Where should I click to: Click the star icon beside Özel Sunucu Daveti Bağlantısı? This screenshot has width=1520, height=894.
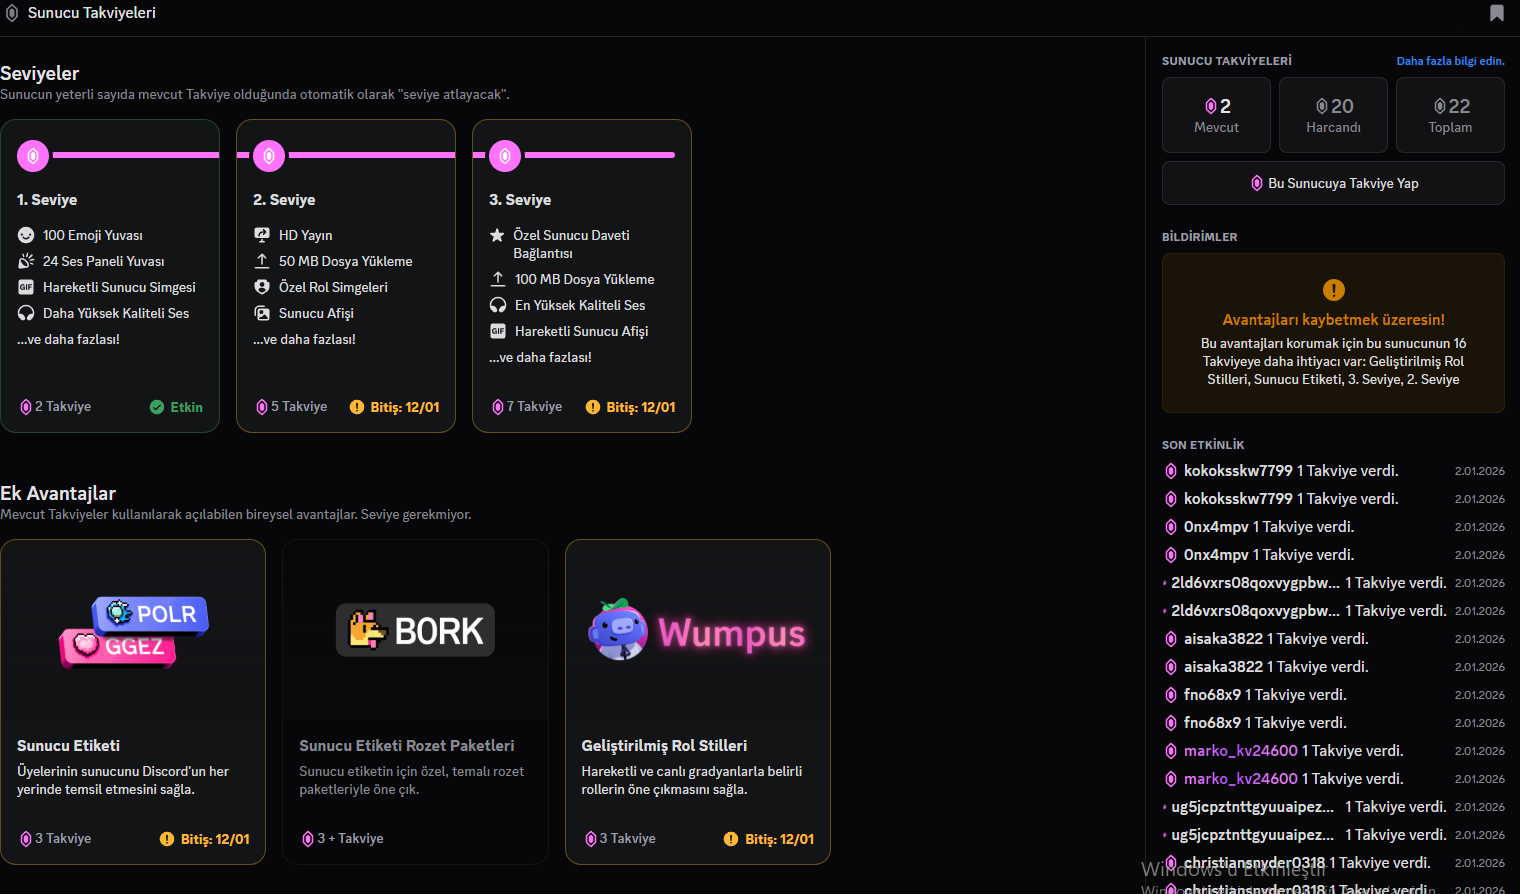tap(497, 235)
